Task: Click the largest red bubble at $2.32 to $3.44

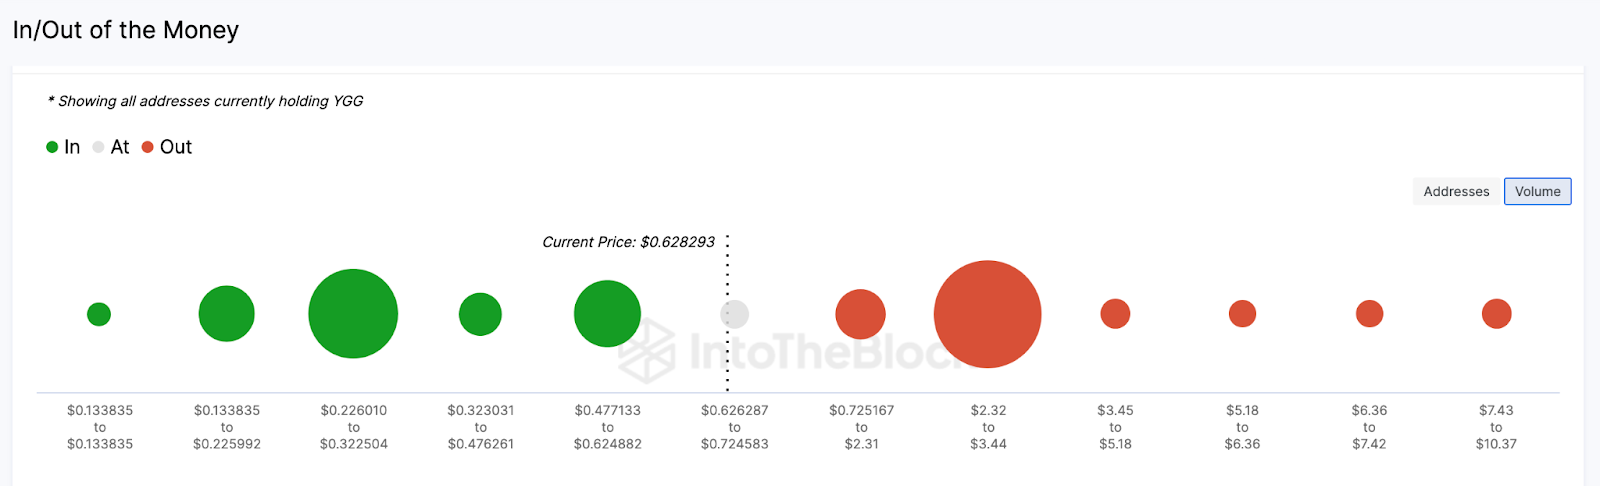Action: (x=987, y=314)
